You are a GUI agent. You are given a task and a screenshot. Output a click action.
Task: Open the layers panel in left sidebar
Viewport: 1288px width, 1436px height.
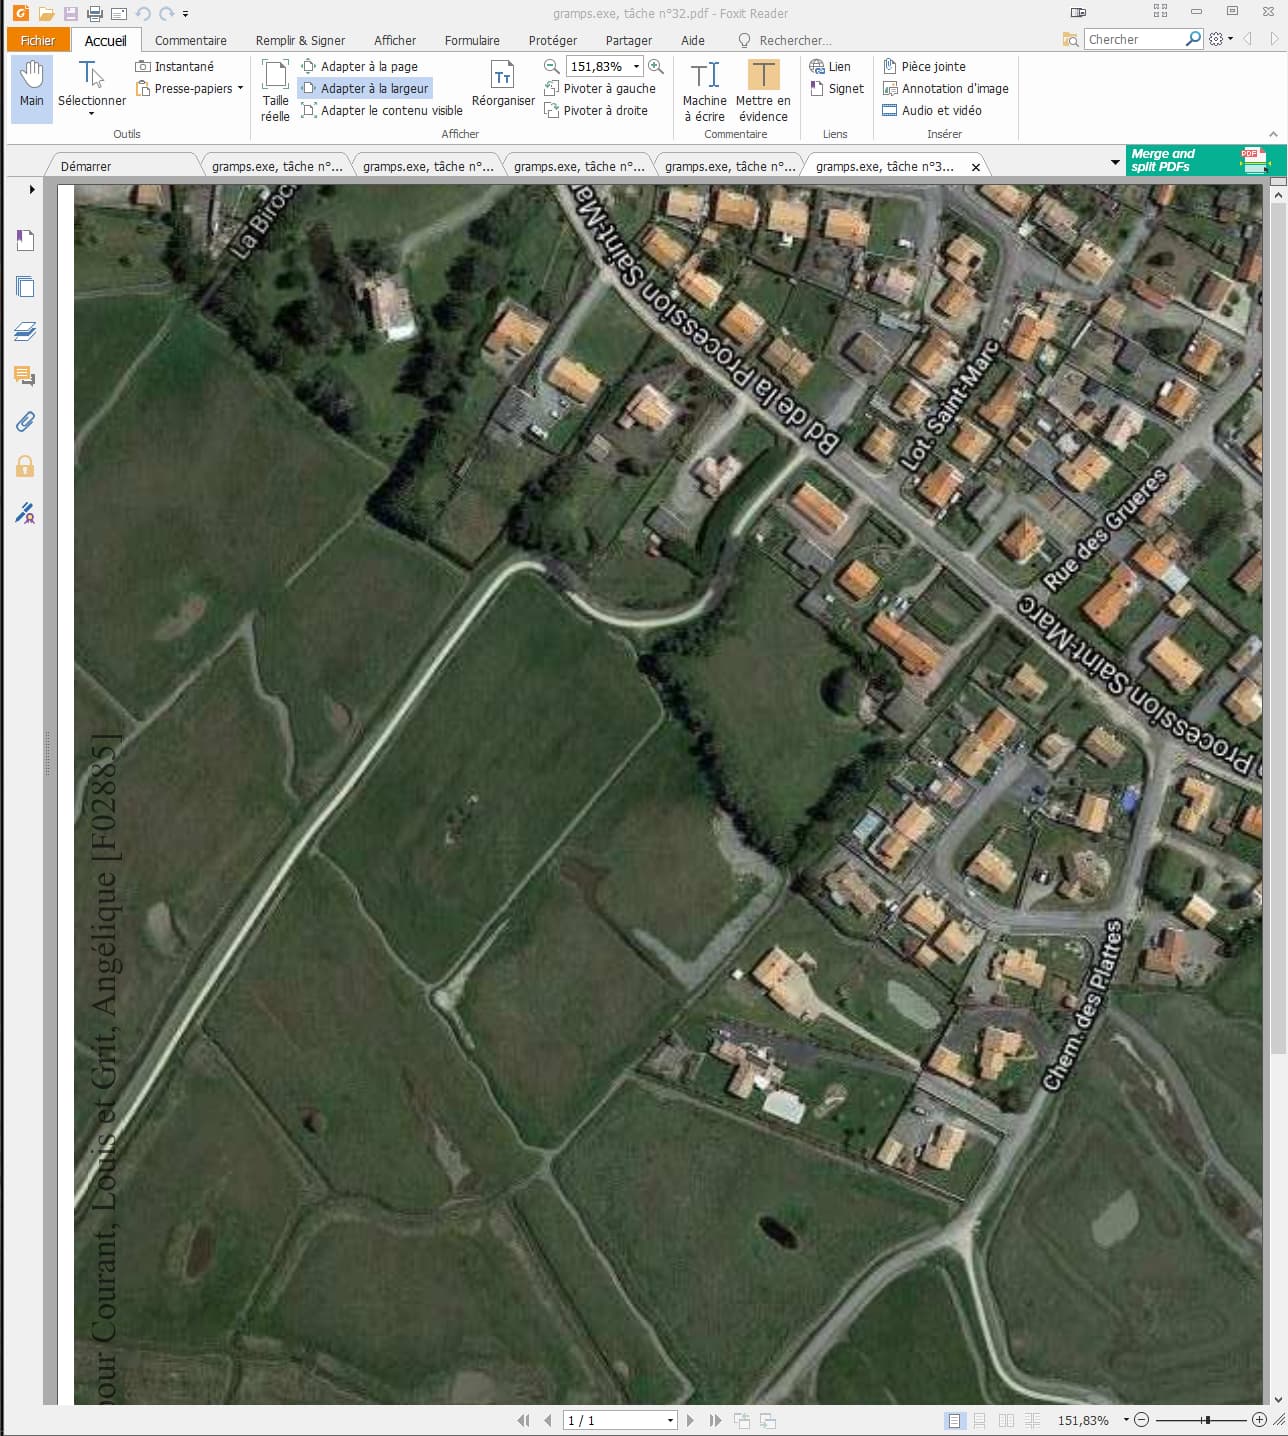pos(25,331)
